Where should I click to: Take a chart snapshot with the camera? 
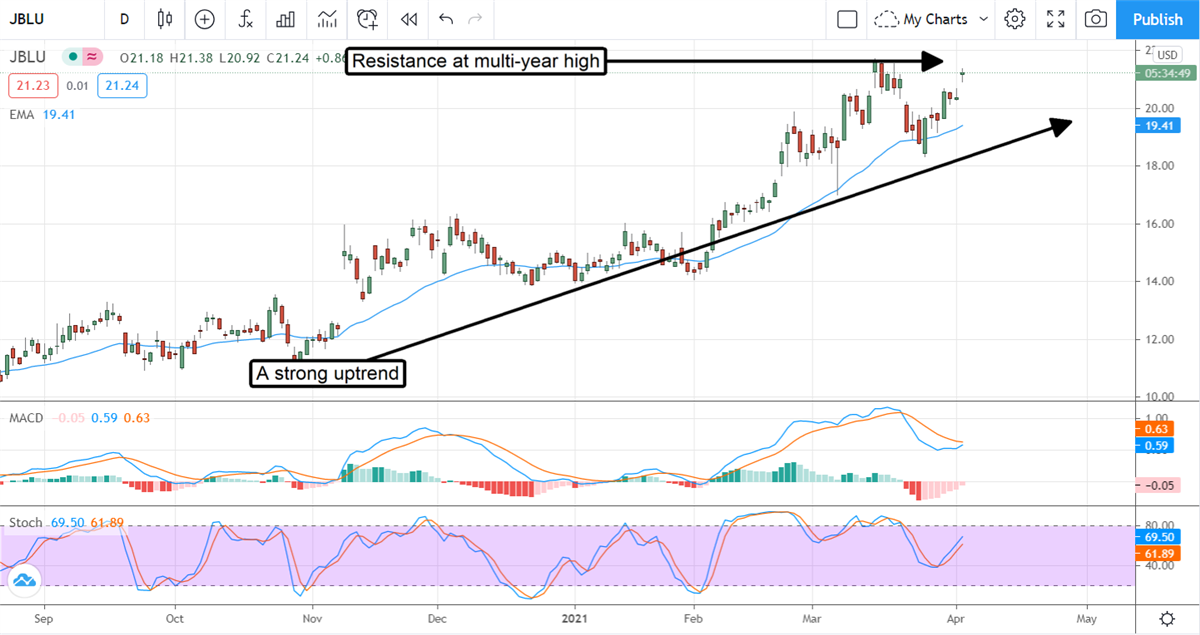[1097, 19]
